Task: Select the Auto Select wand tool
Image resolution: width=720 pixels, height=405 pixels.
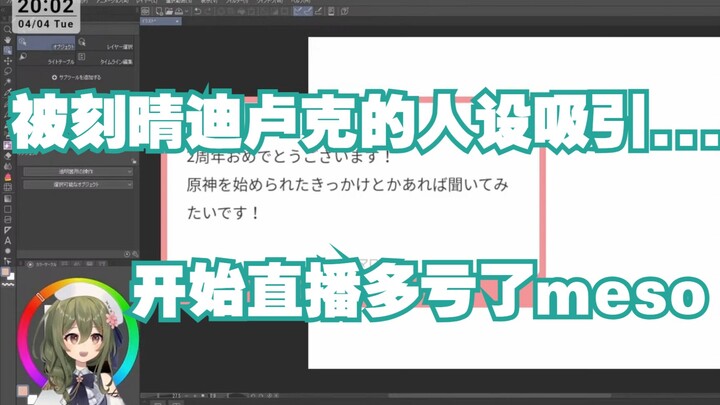Action: tap(7, 82)
